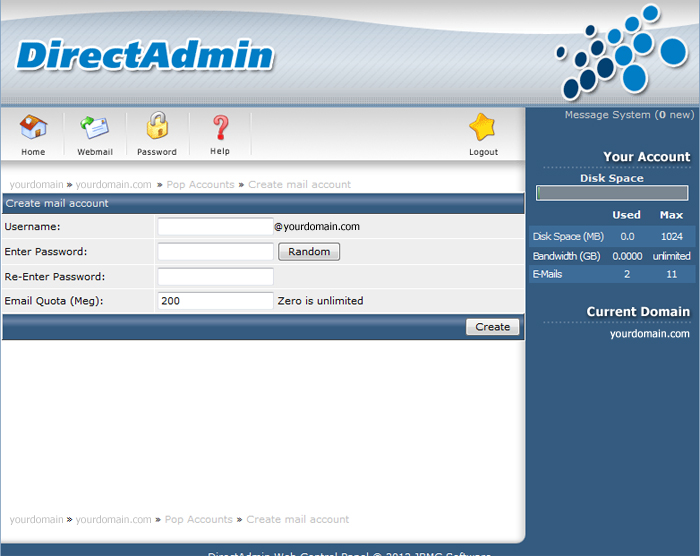Focus the Enter Password field
700x556 pixels.
coord(216,251)
